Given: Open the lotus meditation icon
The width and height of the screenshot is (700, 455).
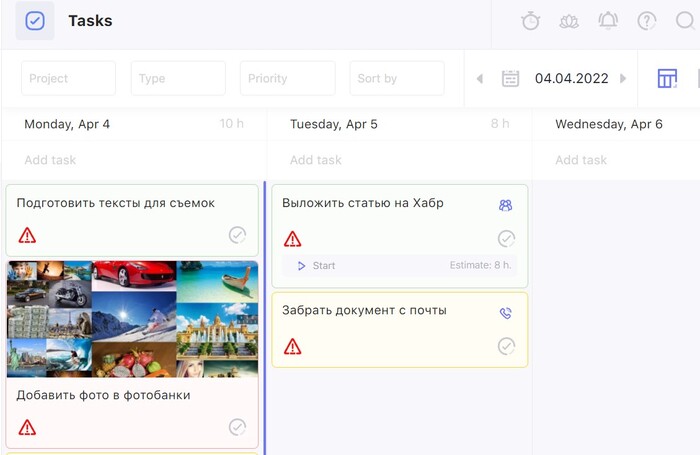Looking at the screenshot, I should pyautogui.click(x=569, y=21).
